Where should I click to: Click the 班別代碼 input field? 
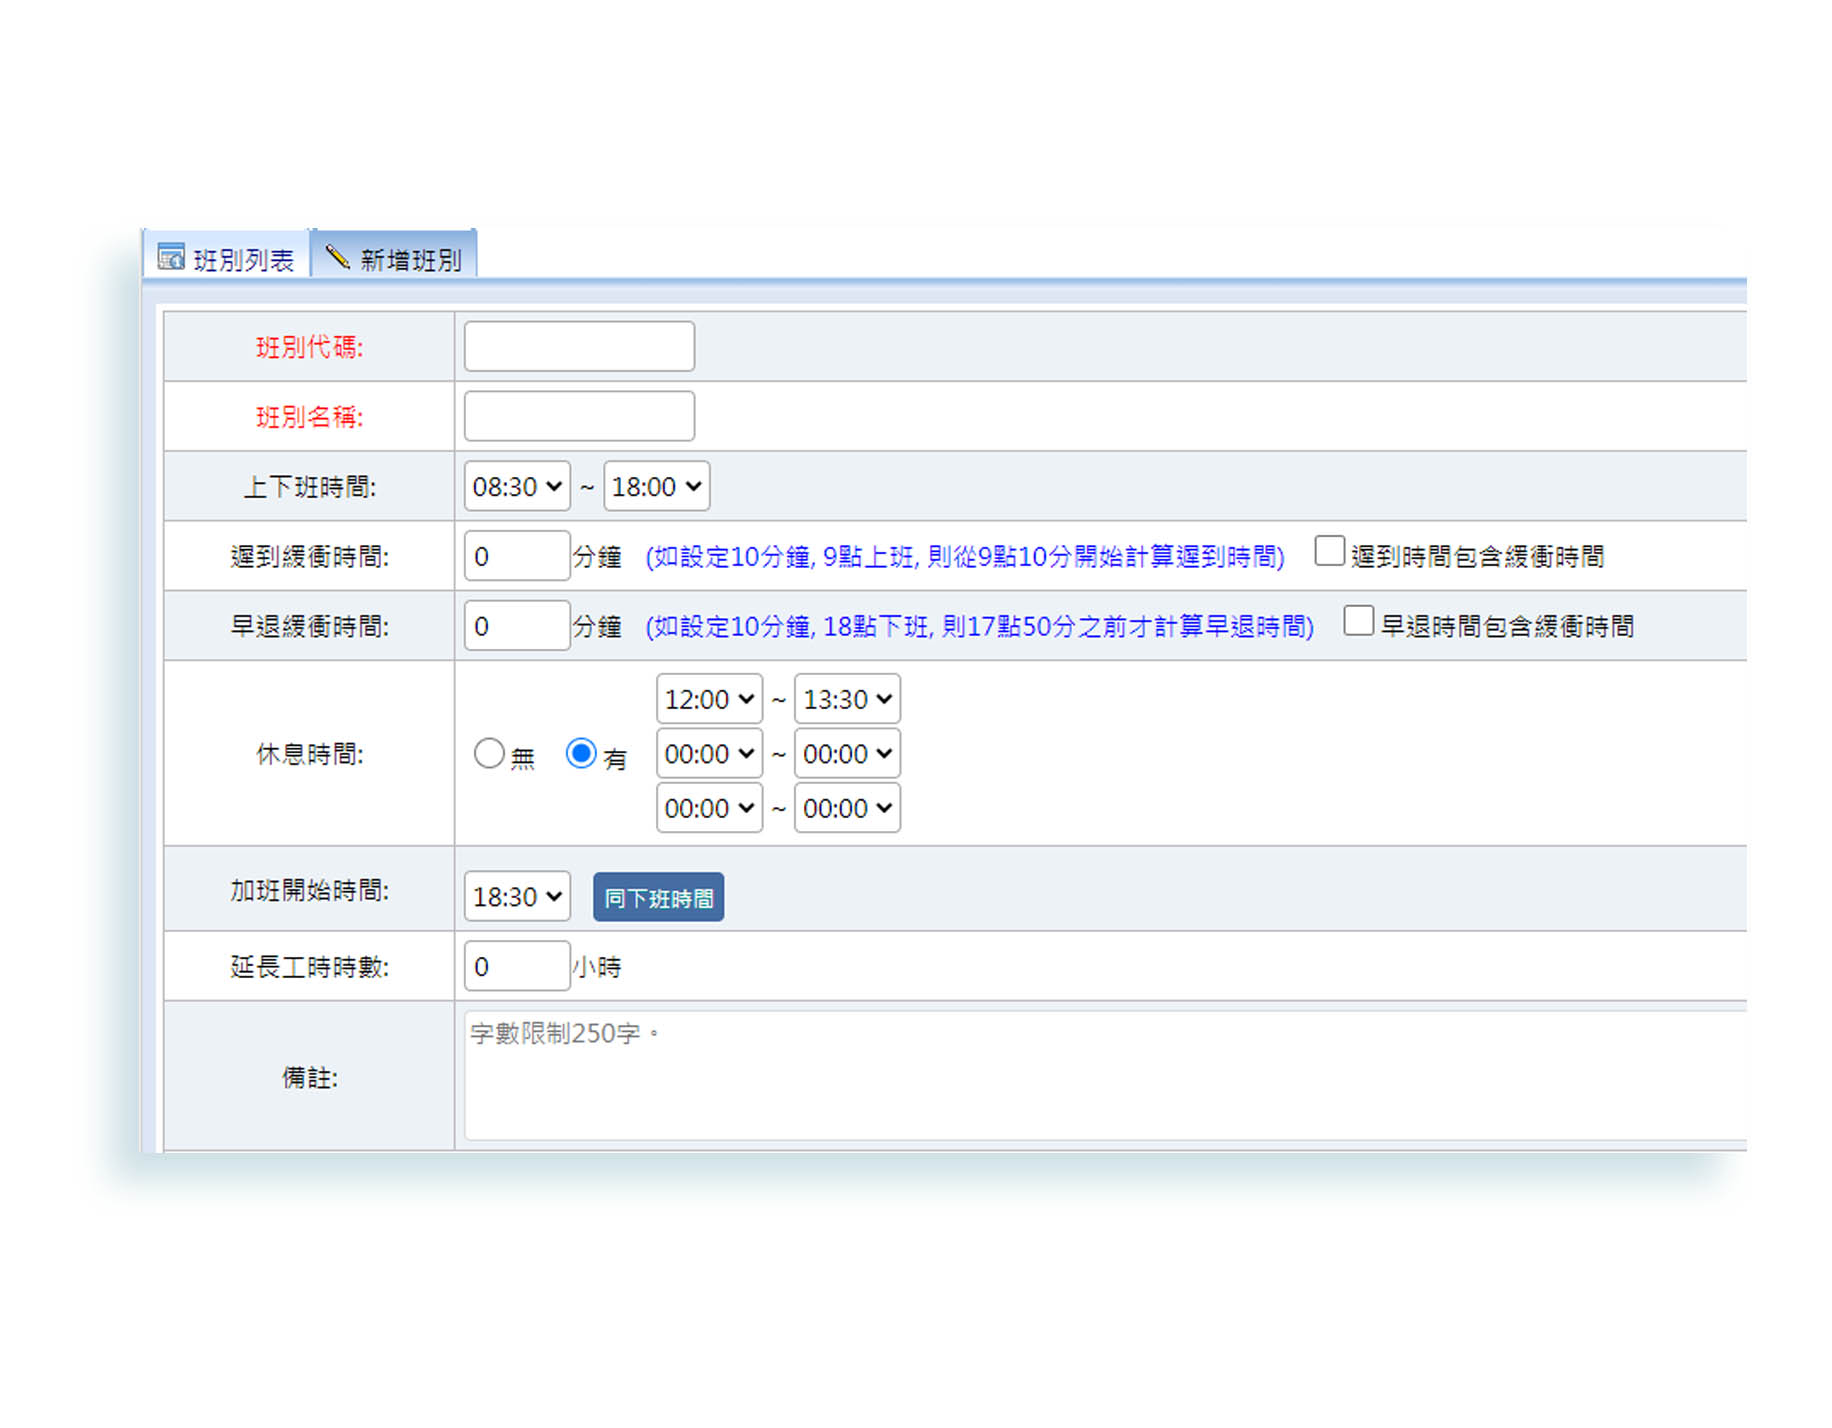[579, 347]
